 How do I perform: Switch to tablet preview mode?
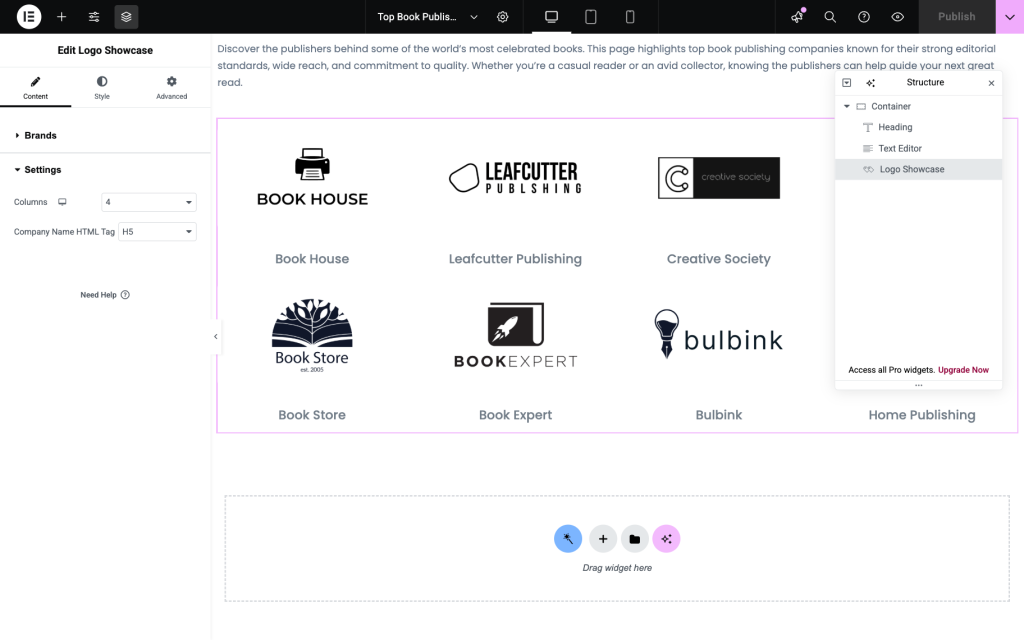pyautogui.click(x=590, y=17)
